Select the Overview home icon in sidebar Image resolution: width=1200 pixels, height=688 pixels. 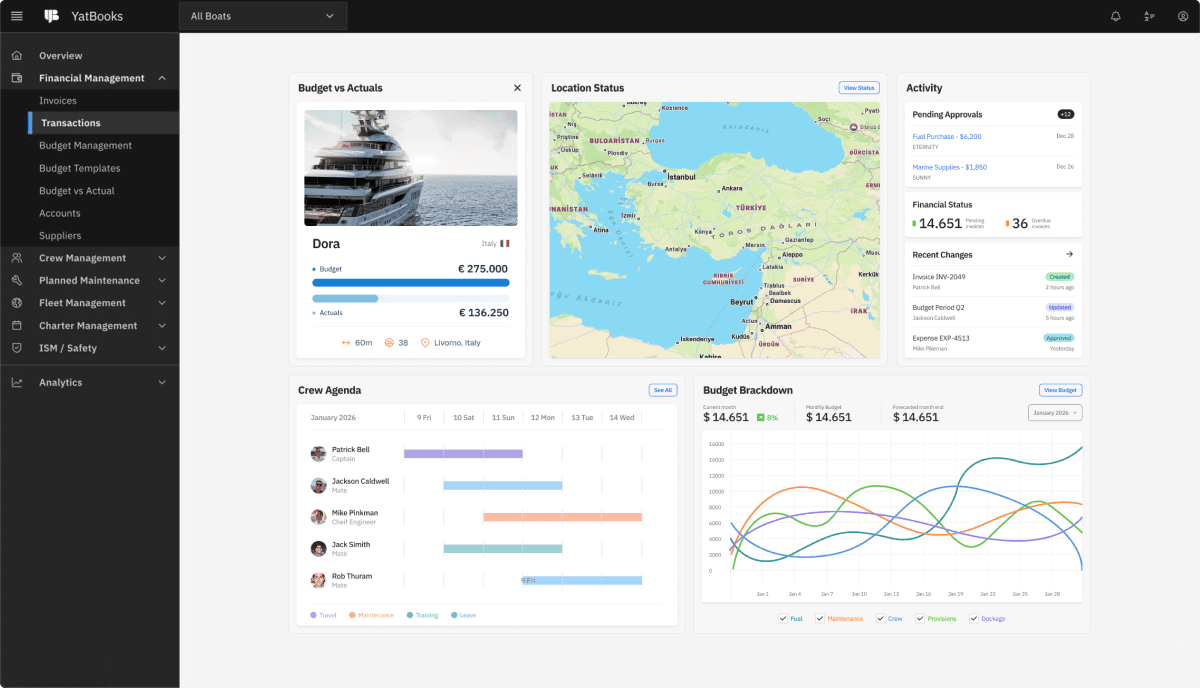click(17, 55)
